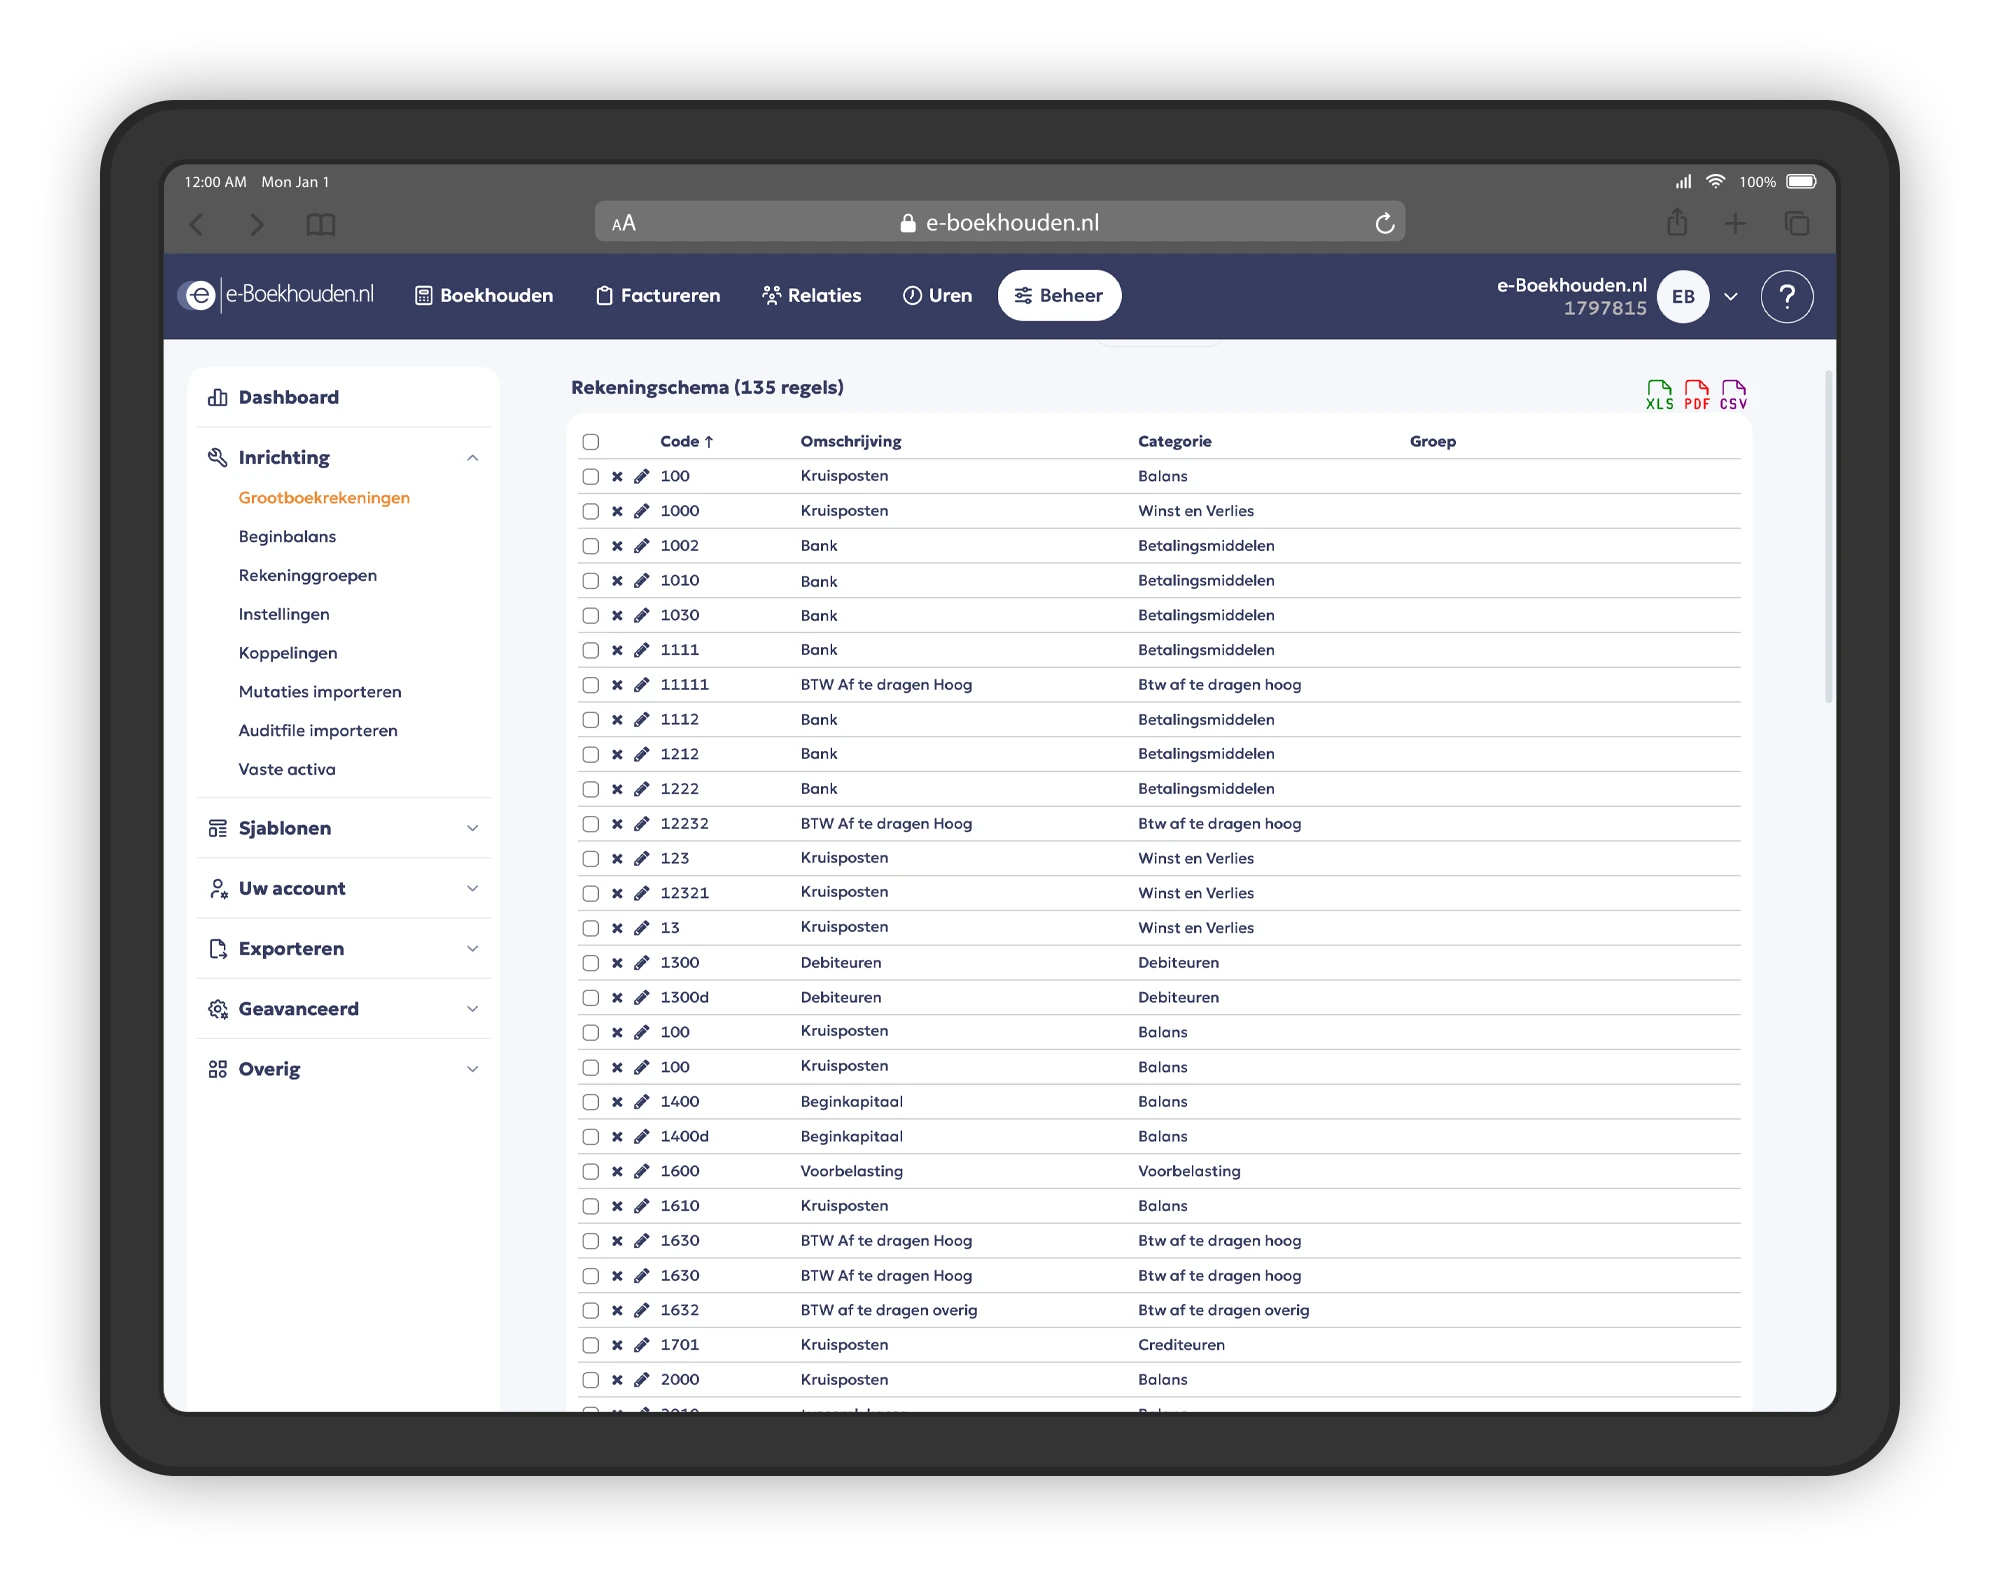Click the pencil edit icon for code 1002
This screenshot has height=1576, width=2000.
[x=642, y=546]
